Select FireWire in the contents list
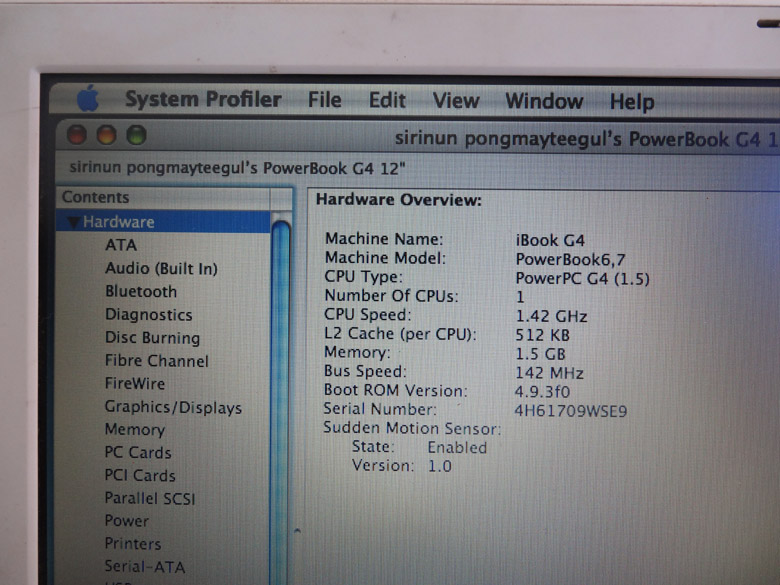This screenshot has width=780, height=585. pos(135,384)
